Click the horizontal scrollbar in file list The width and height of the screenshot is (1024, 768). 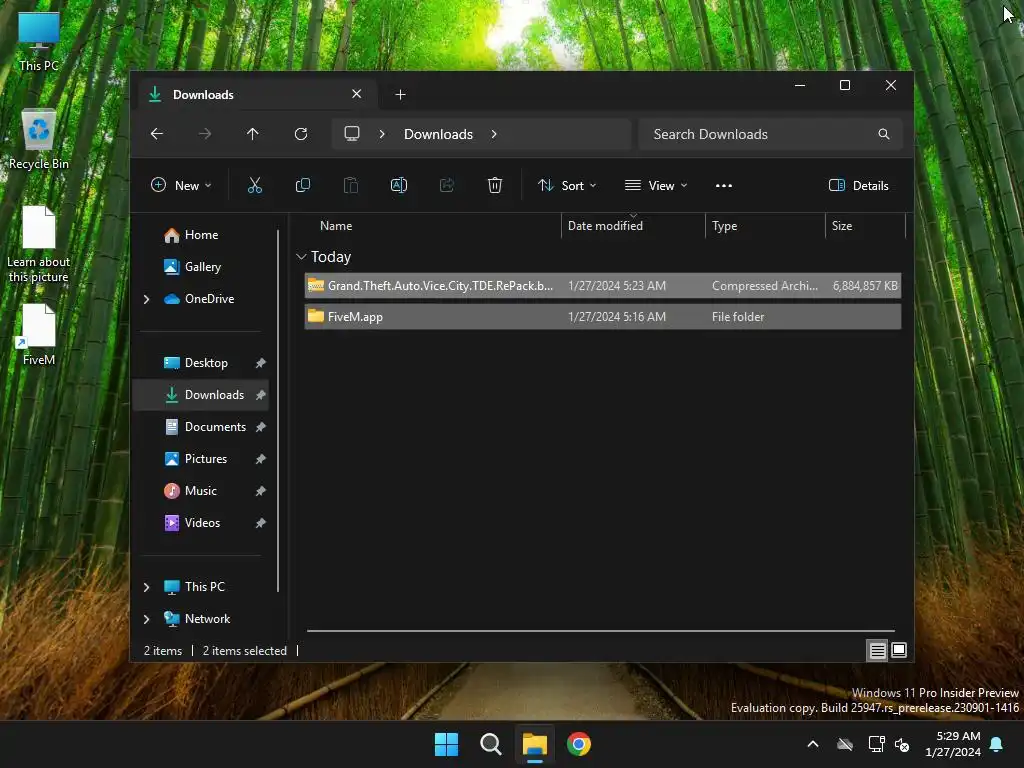(600, 631)
